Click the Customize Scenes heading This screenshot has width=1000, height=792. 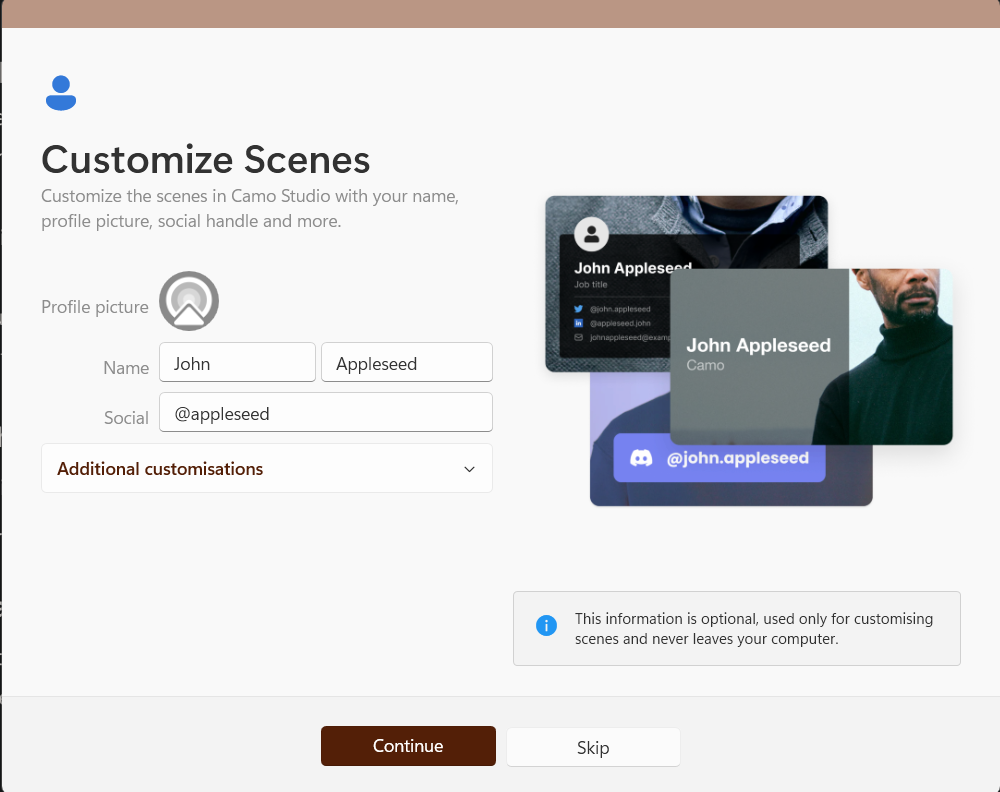(206, 160)
